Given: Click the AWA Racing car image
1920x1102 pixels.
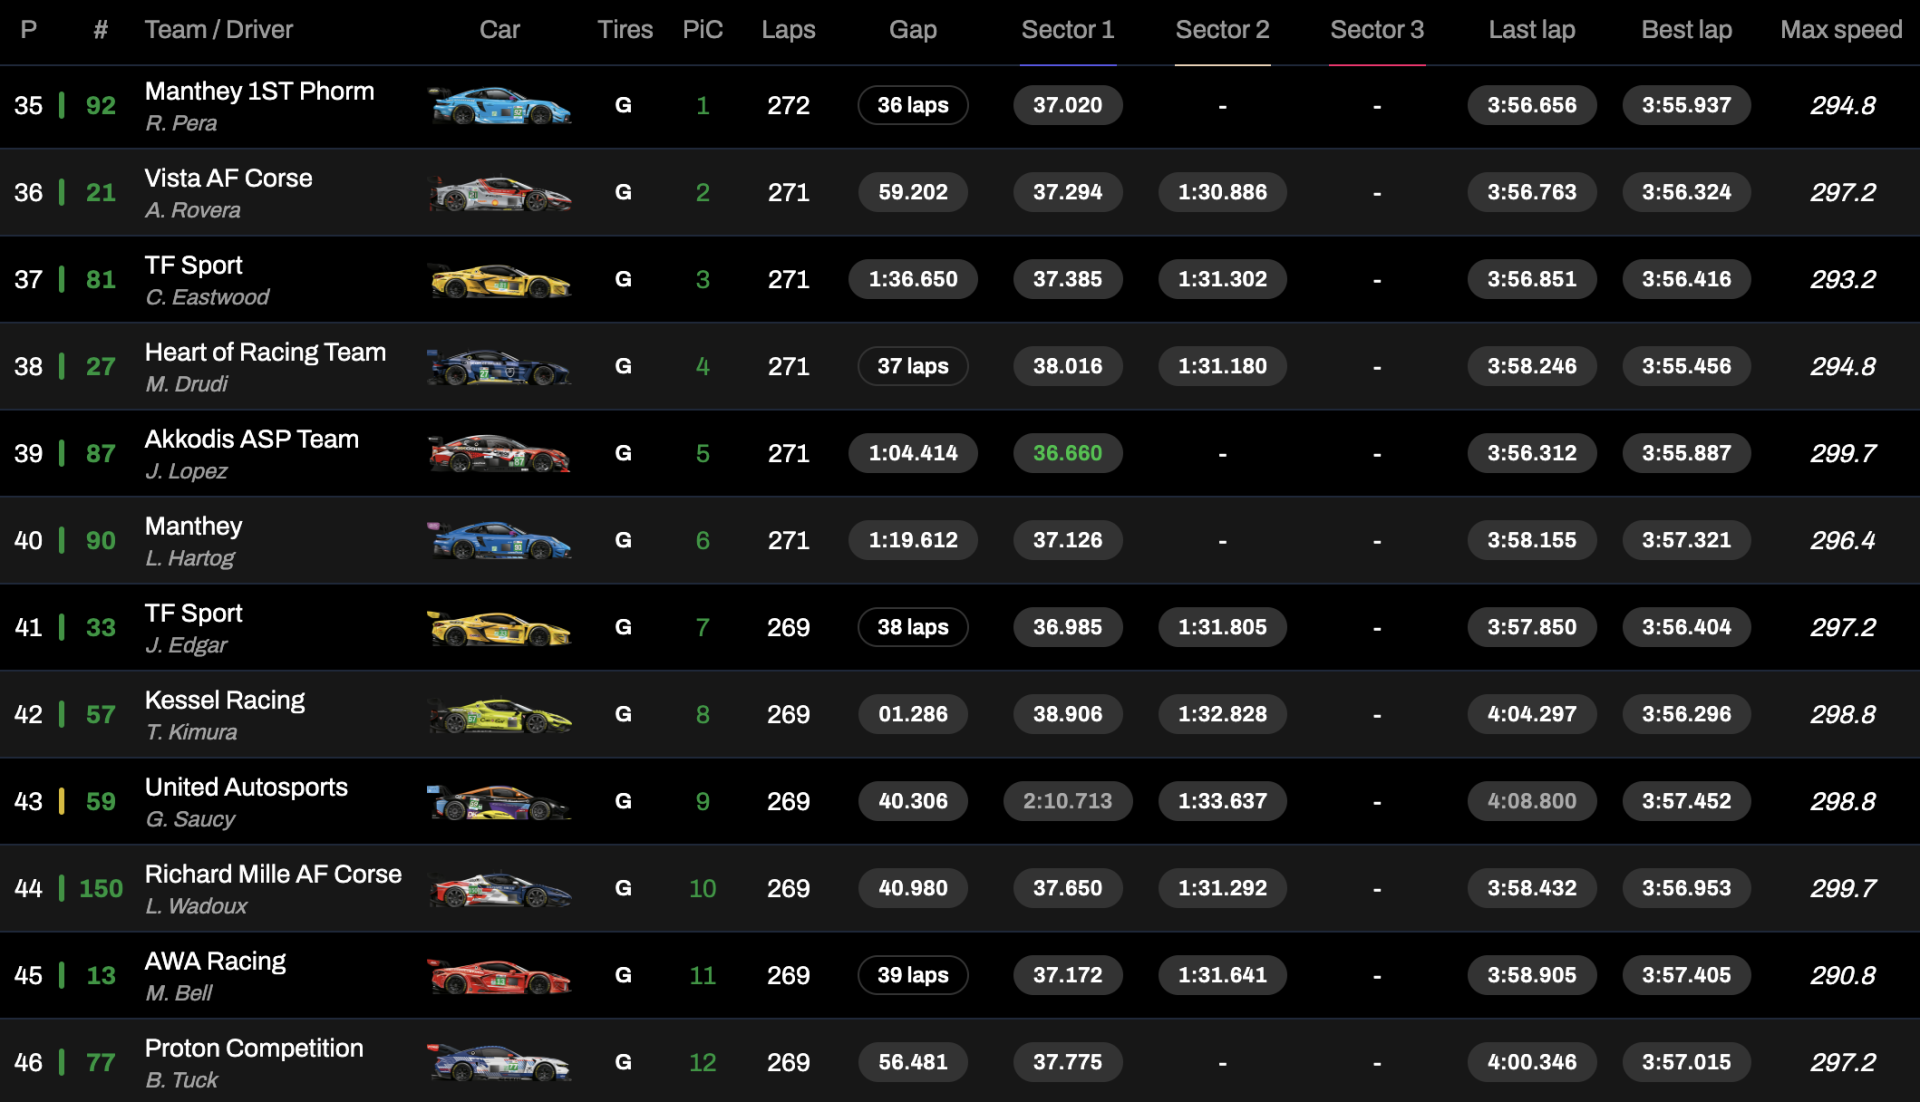Looking at the screenshot, I should point(499,975).
